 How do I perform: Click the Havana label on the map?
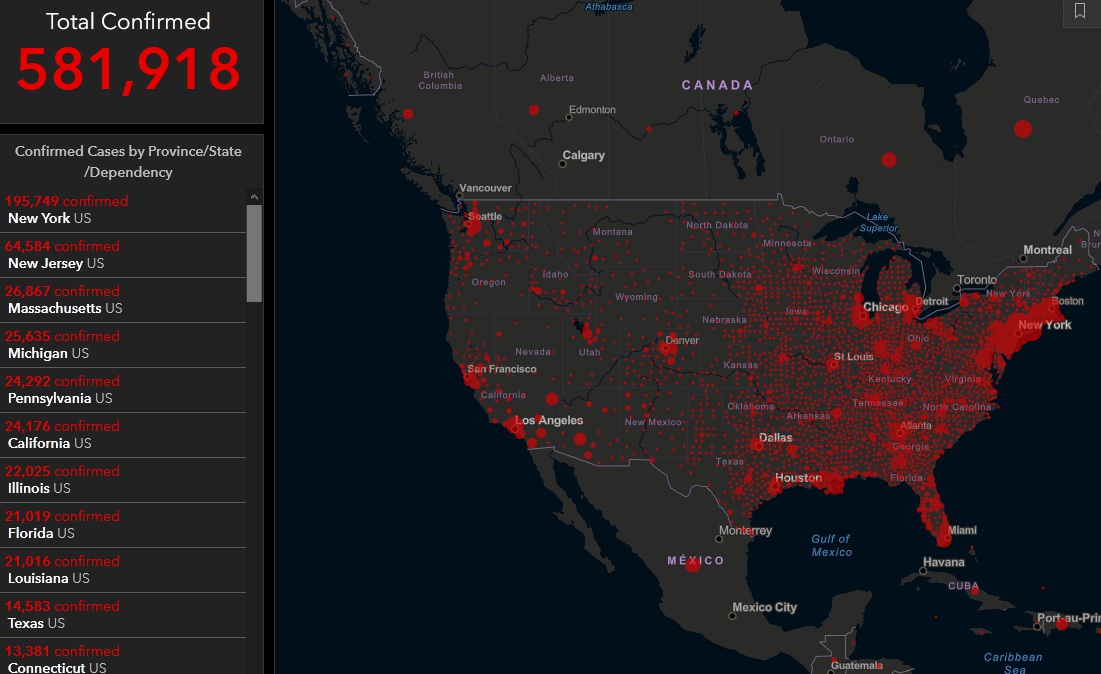coord(944,562)
